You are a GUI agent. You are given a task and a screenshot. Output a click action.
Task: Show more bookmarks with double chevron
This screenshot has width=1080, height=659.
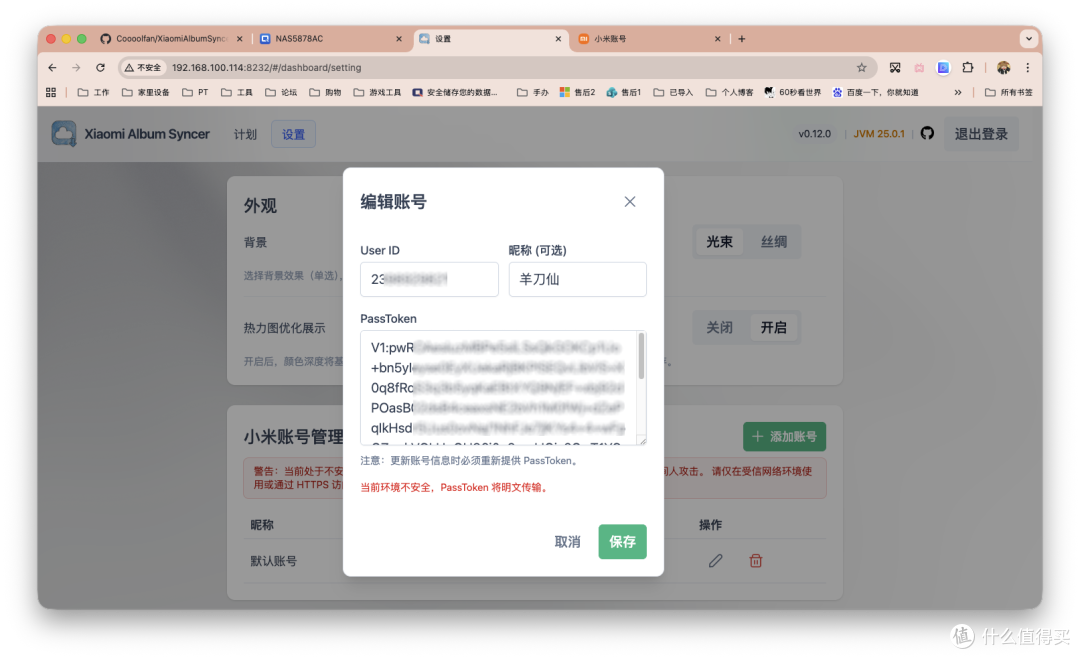click(x=957, y=92)
